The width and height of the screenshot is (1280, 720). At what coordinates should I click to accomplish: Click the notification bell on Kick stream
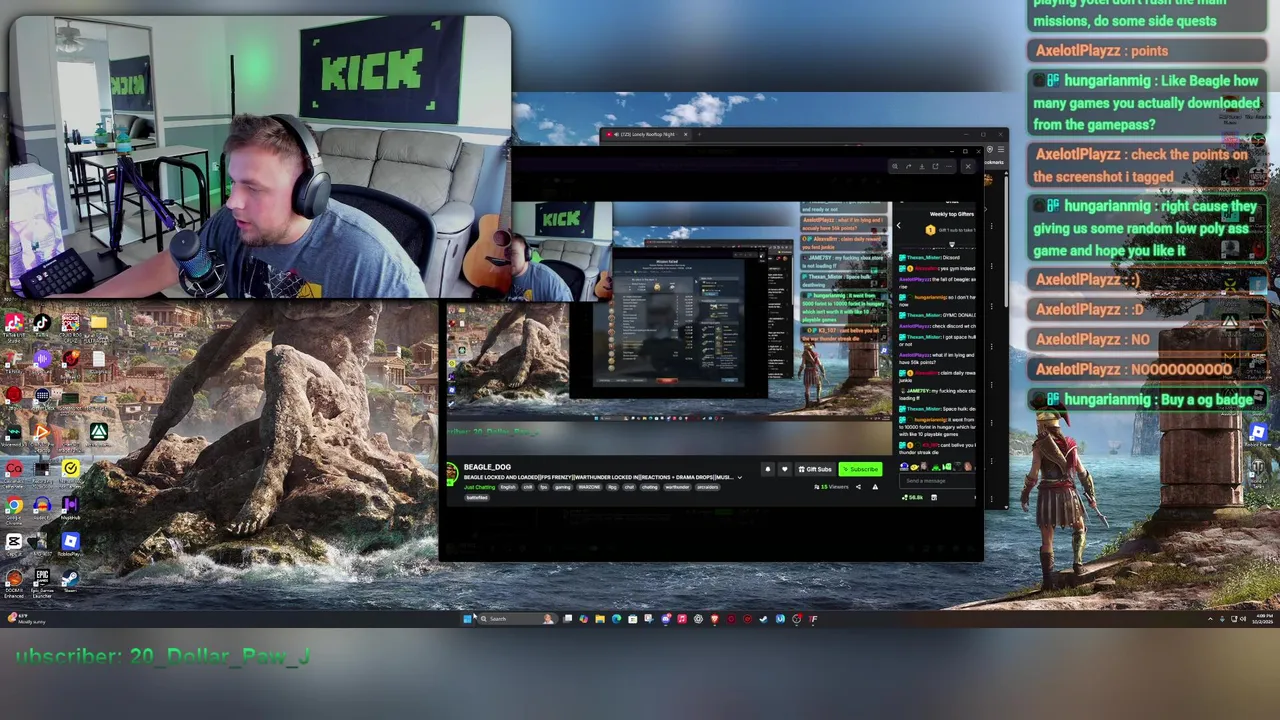click(x=768, y=469)
